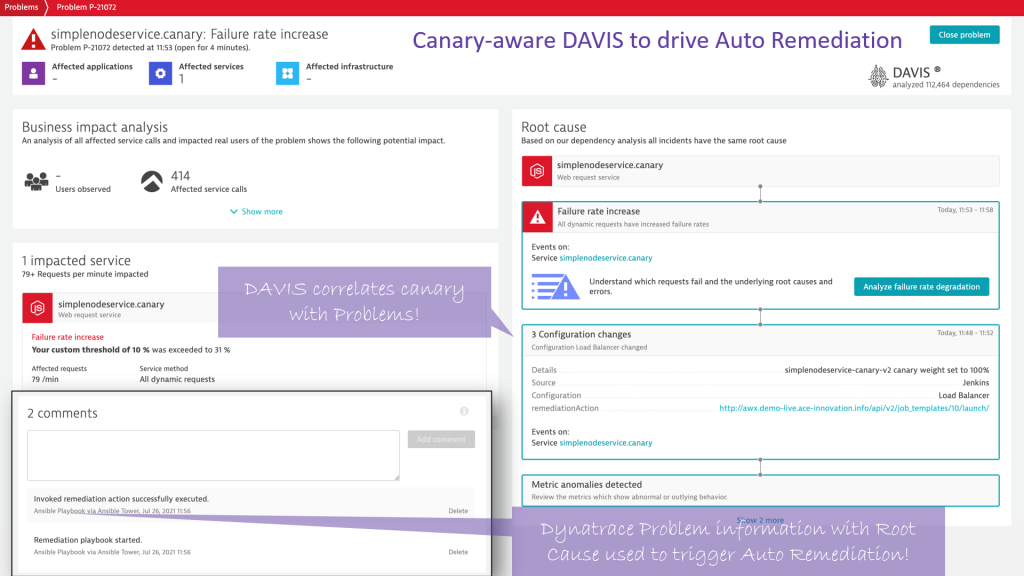Open the Metric anomalies detected card

coord(760,490)
